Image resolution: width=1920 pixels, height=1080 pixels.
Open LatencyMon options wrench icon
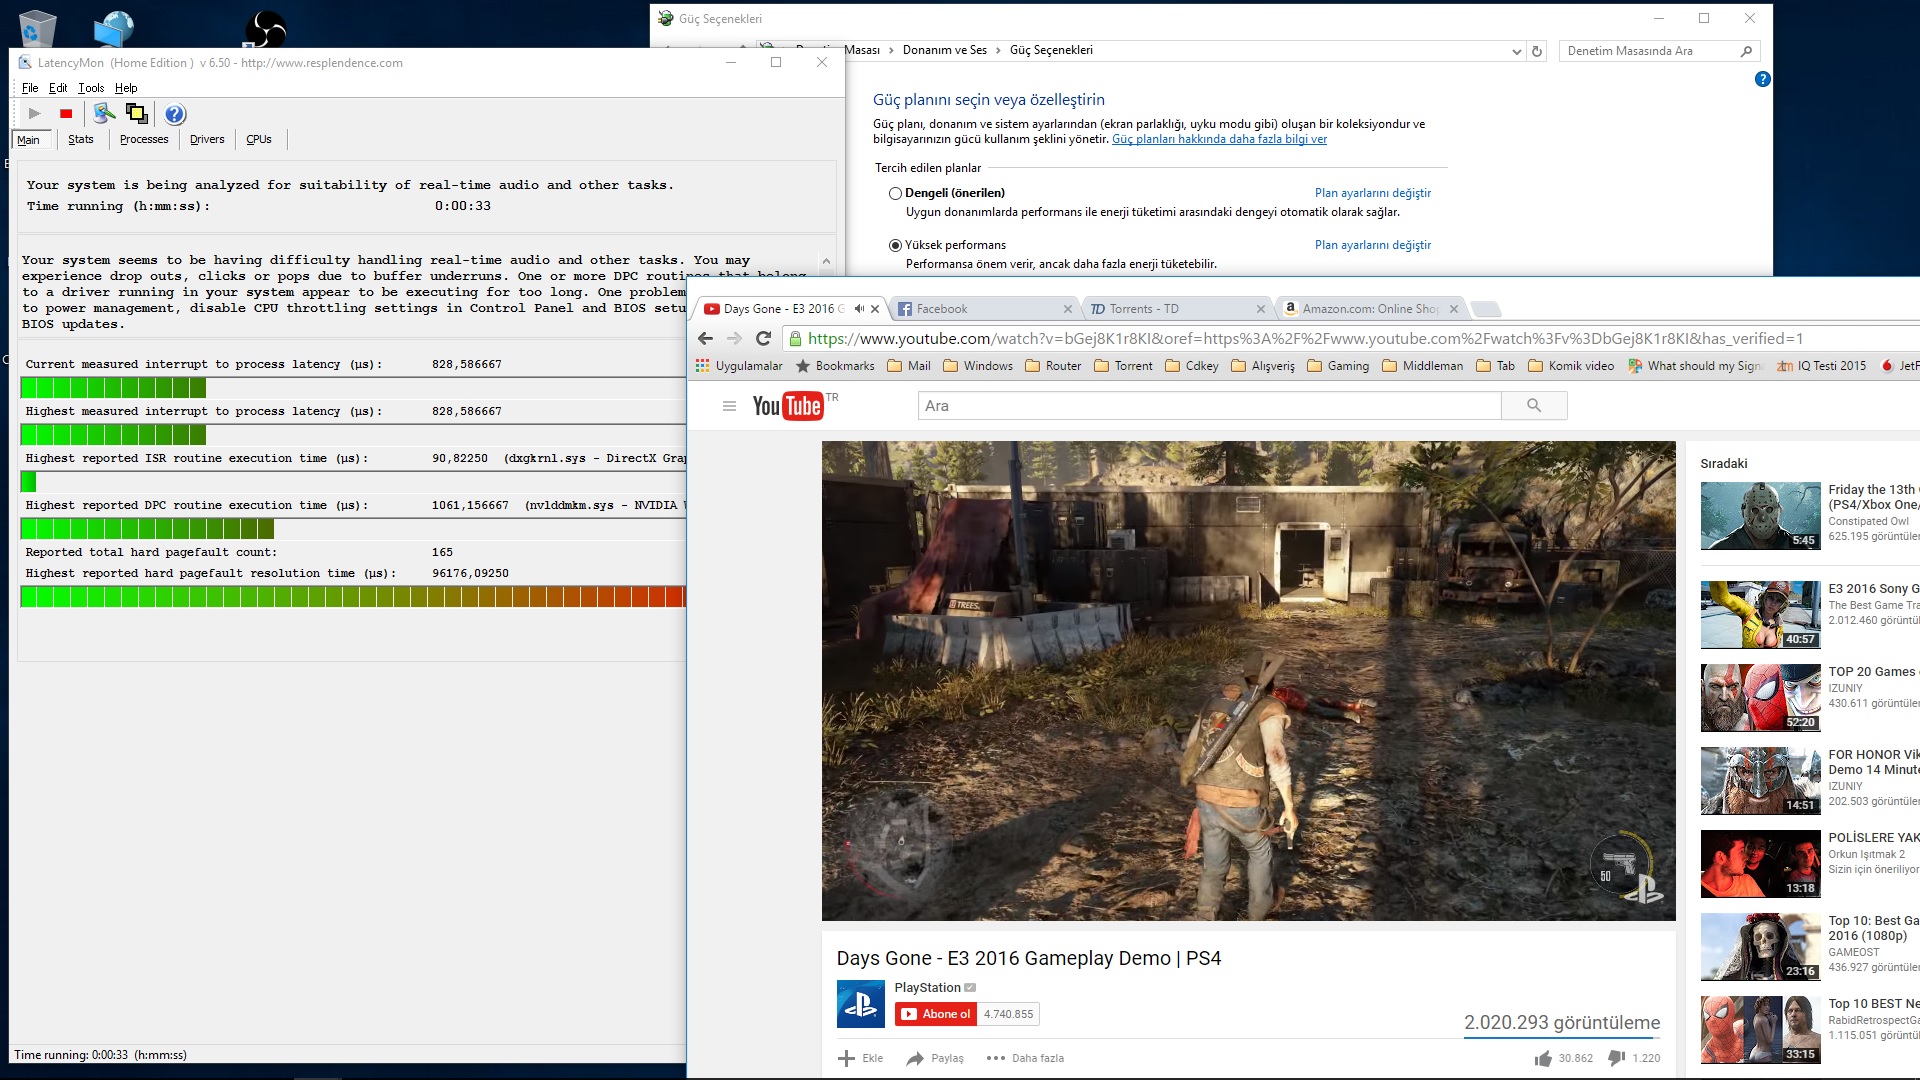coord(104,114)
